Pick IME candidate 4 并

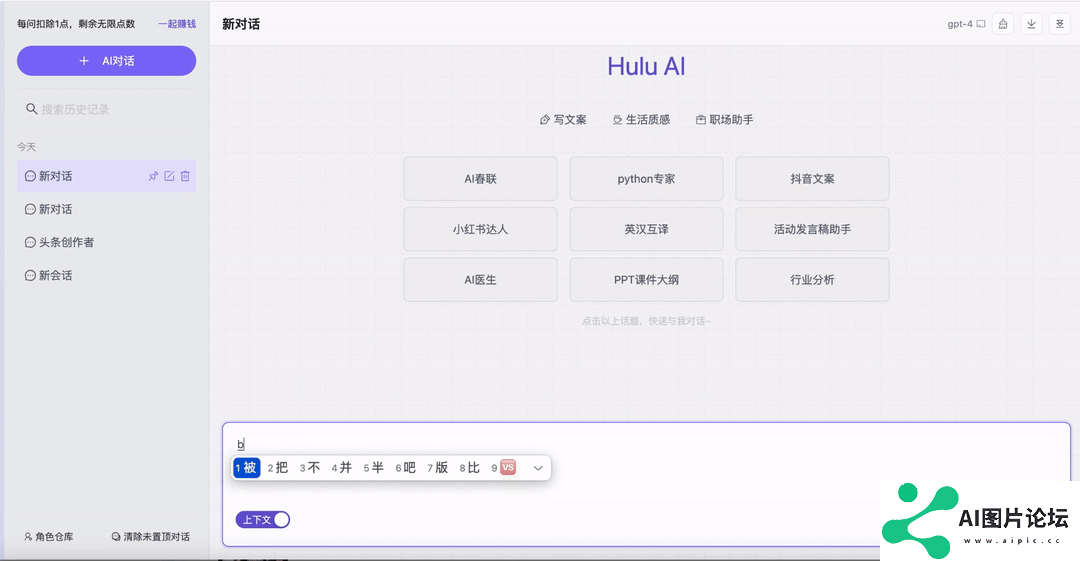(342, 468)
